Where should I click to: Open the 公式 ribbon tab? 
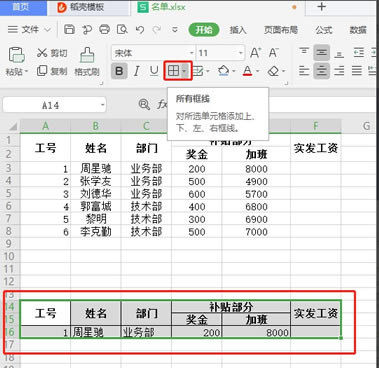(324, 30)
